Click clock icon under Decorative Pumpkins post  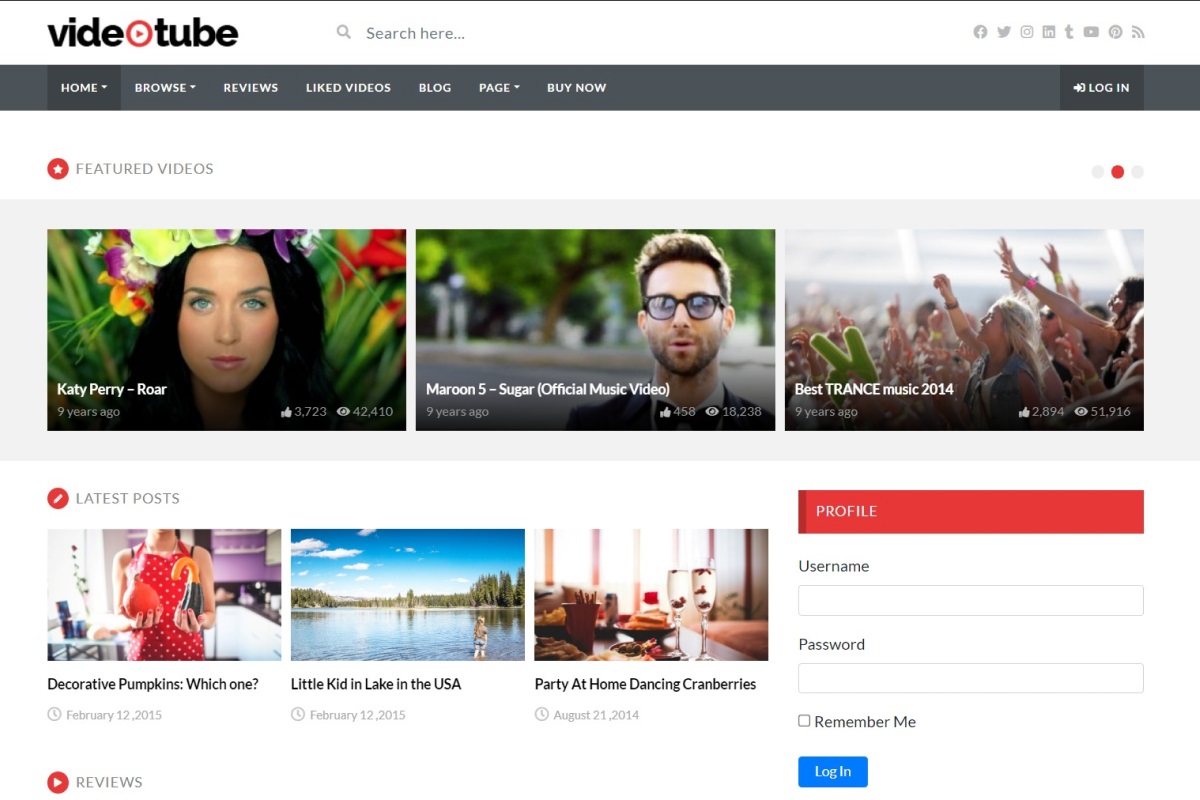(x=54, y=714)
